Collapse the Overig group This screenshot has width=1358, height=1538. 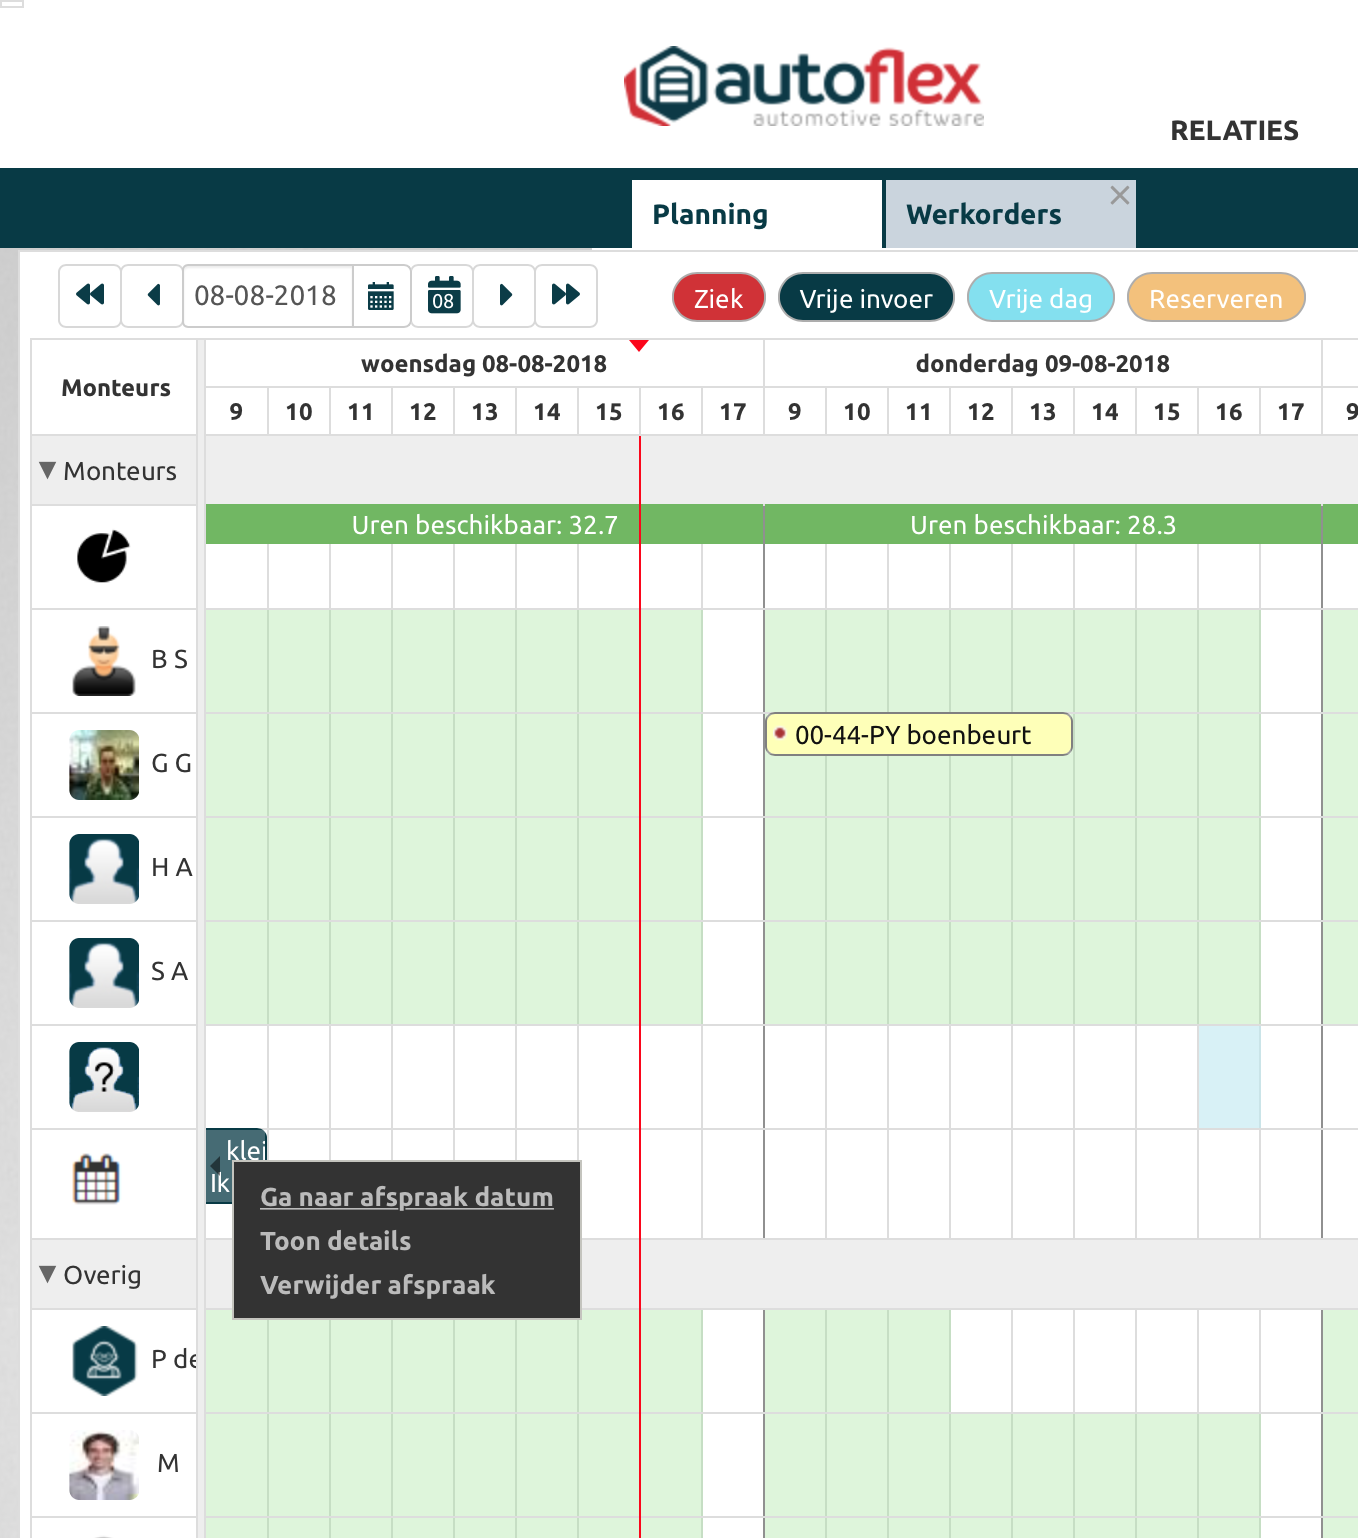pyautogui.click(x=47, y=1274)
